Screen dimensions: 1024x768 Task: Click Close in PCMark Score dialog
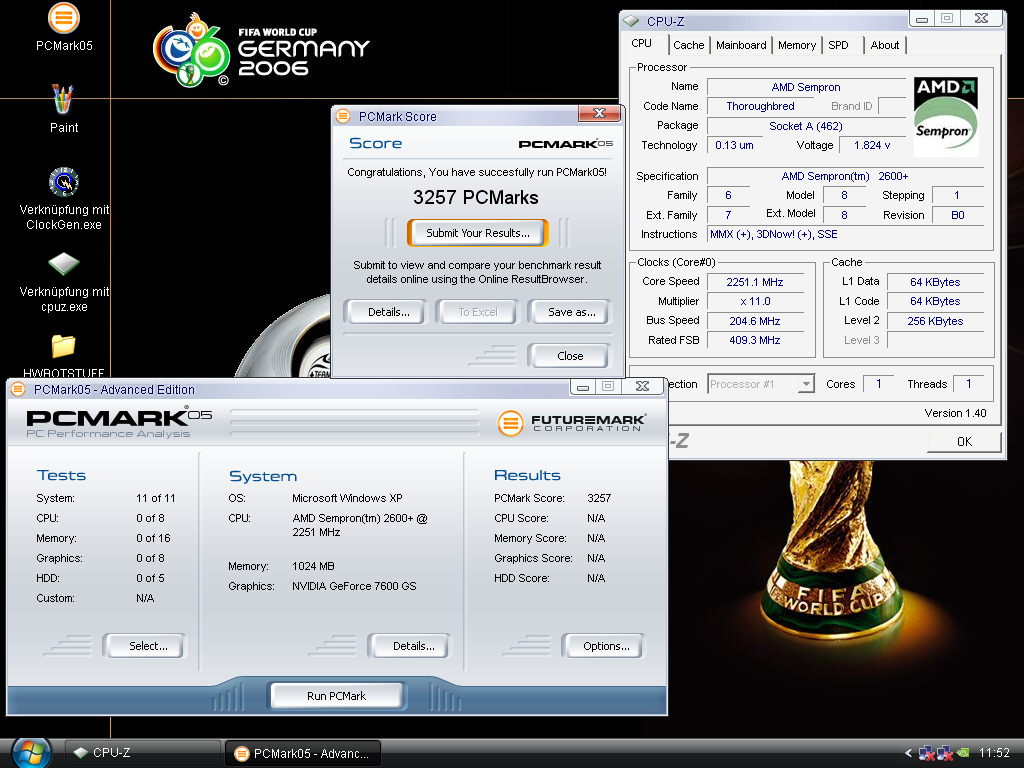(569, 356)
